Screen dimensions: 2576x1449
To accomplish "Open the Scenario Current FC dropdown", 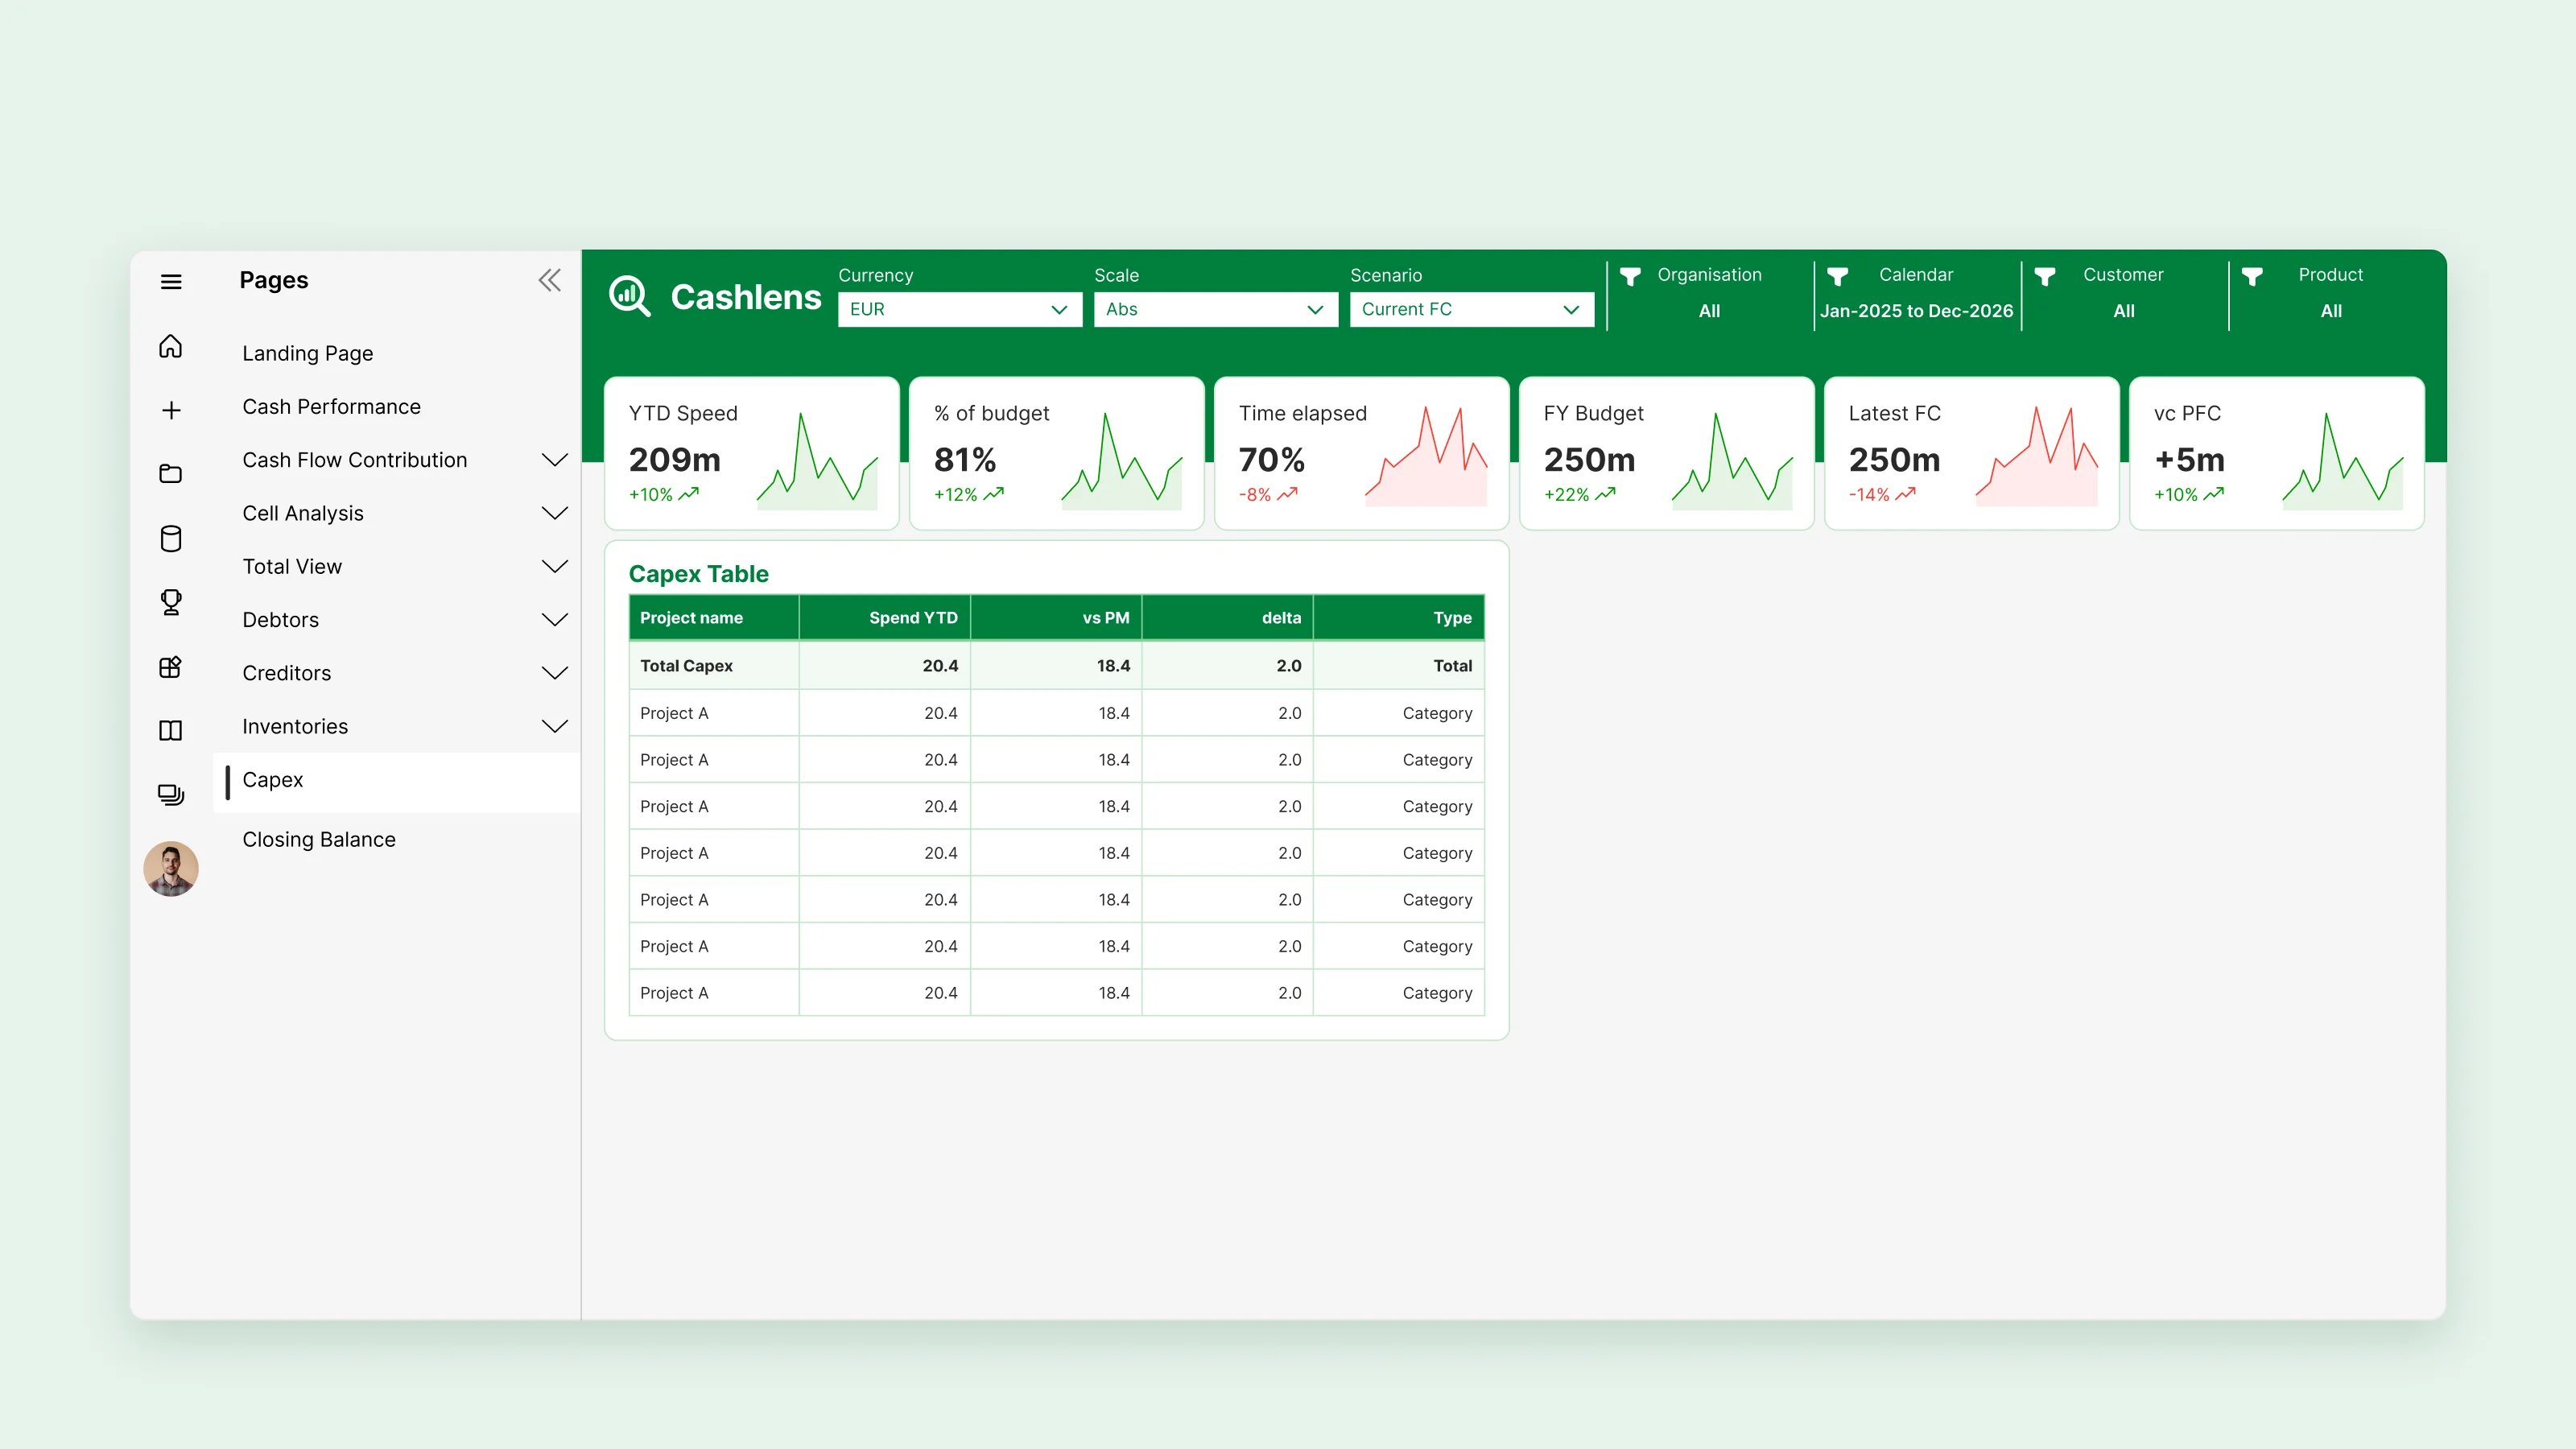I will coord(1472,309).
